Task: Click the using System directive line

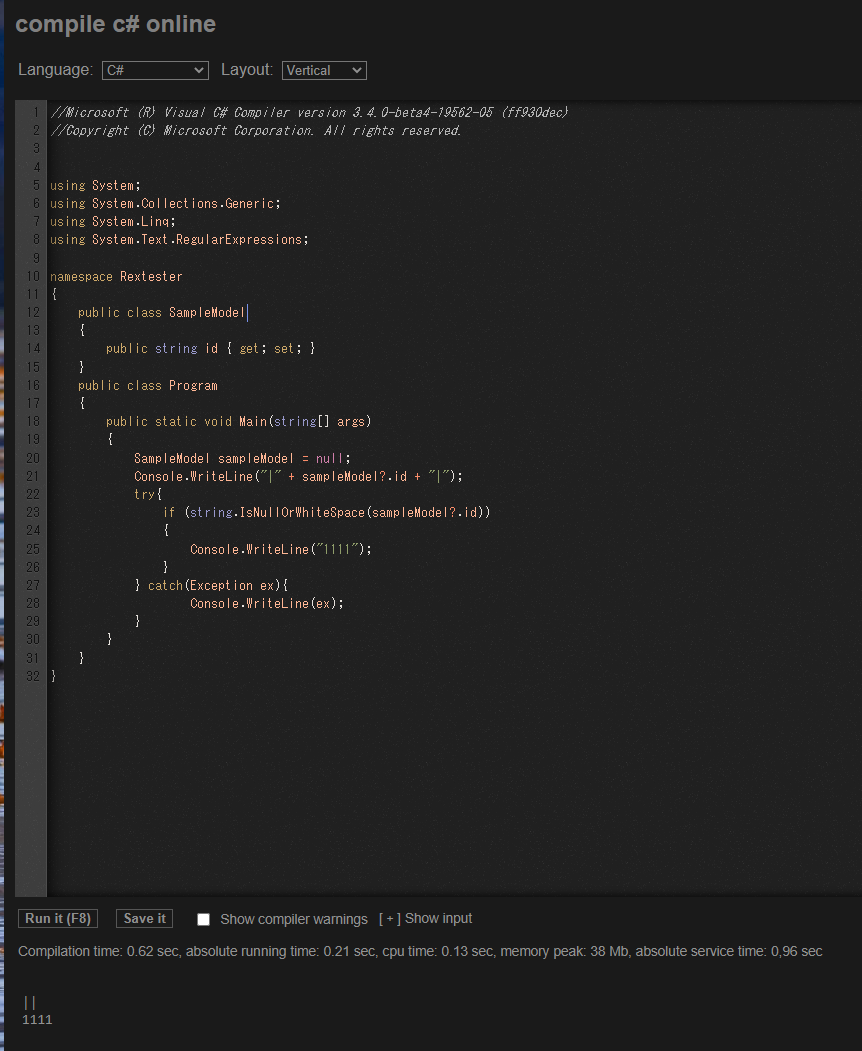Action: 95,185
